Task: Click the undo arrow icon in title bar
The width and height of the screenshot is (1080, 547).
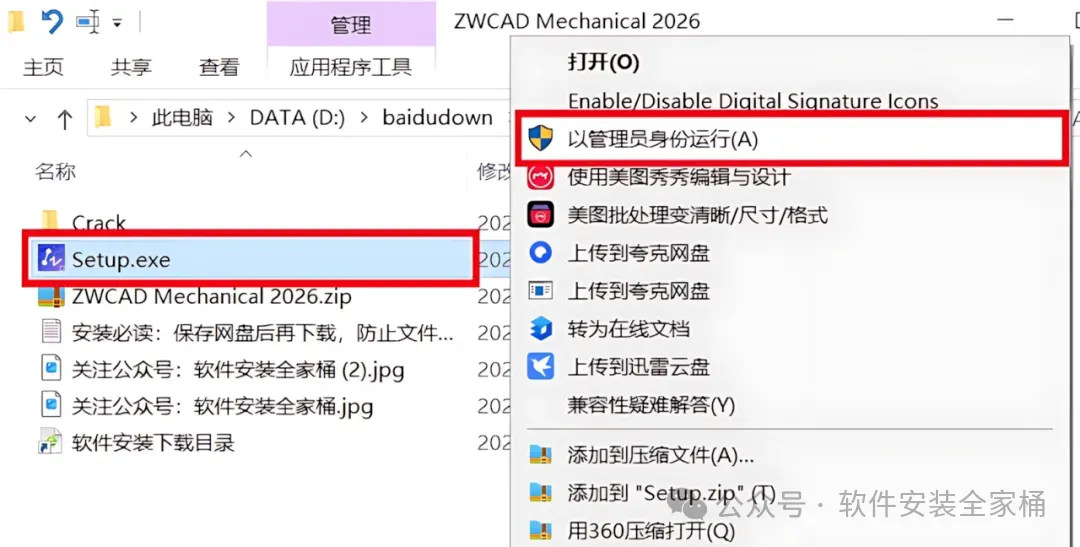Action: point(52,21)
